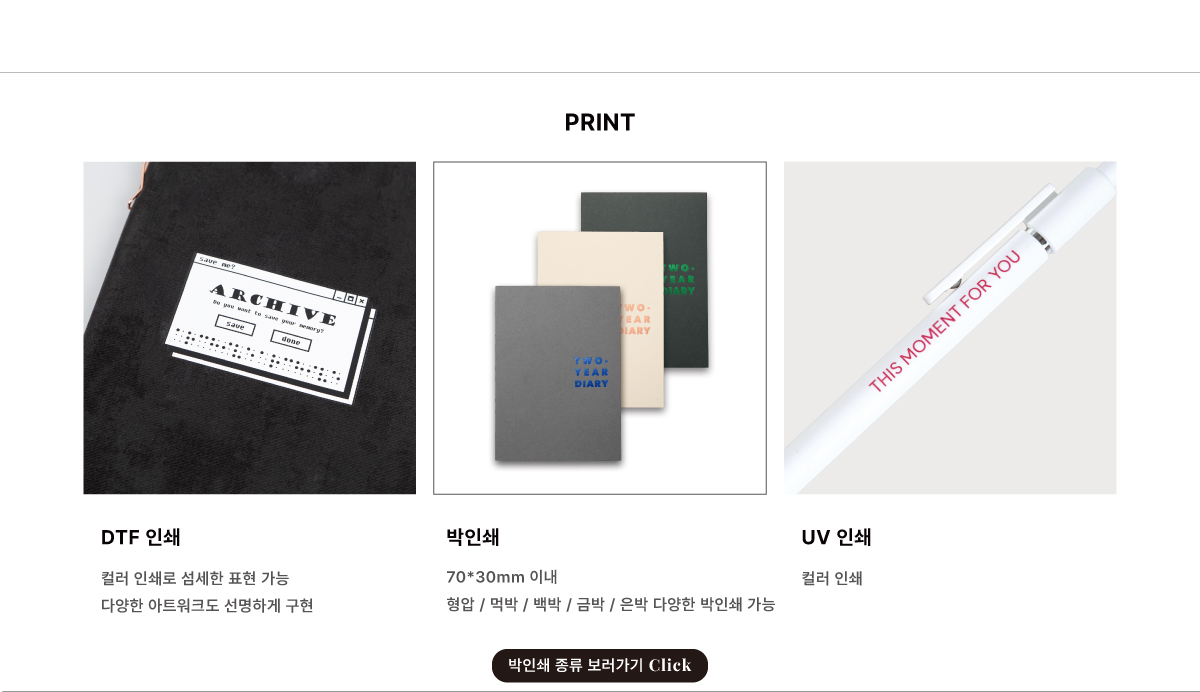Click the UV 인쇄 title
The image size is (1200, 692).
tap(837, 537)
